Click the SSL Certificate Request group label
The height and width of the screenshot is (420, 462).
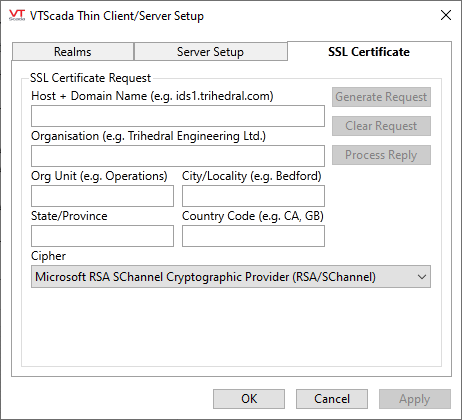[x=90, y=78]
